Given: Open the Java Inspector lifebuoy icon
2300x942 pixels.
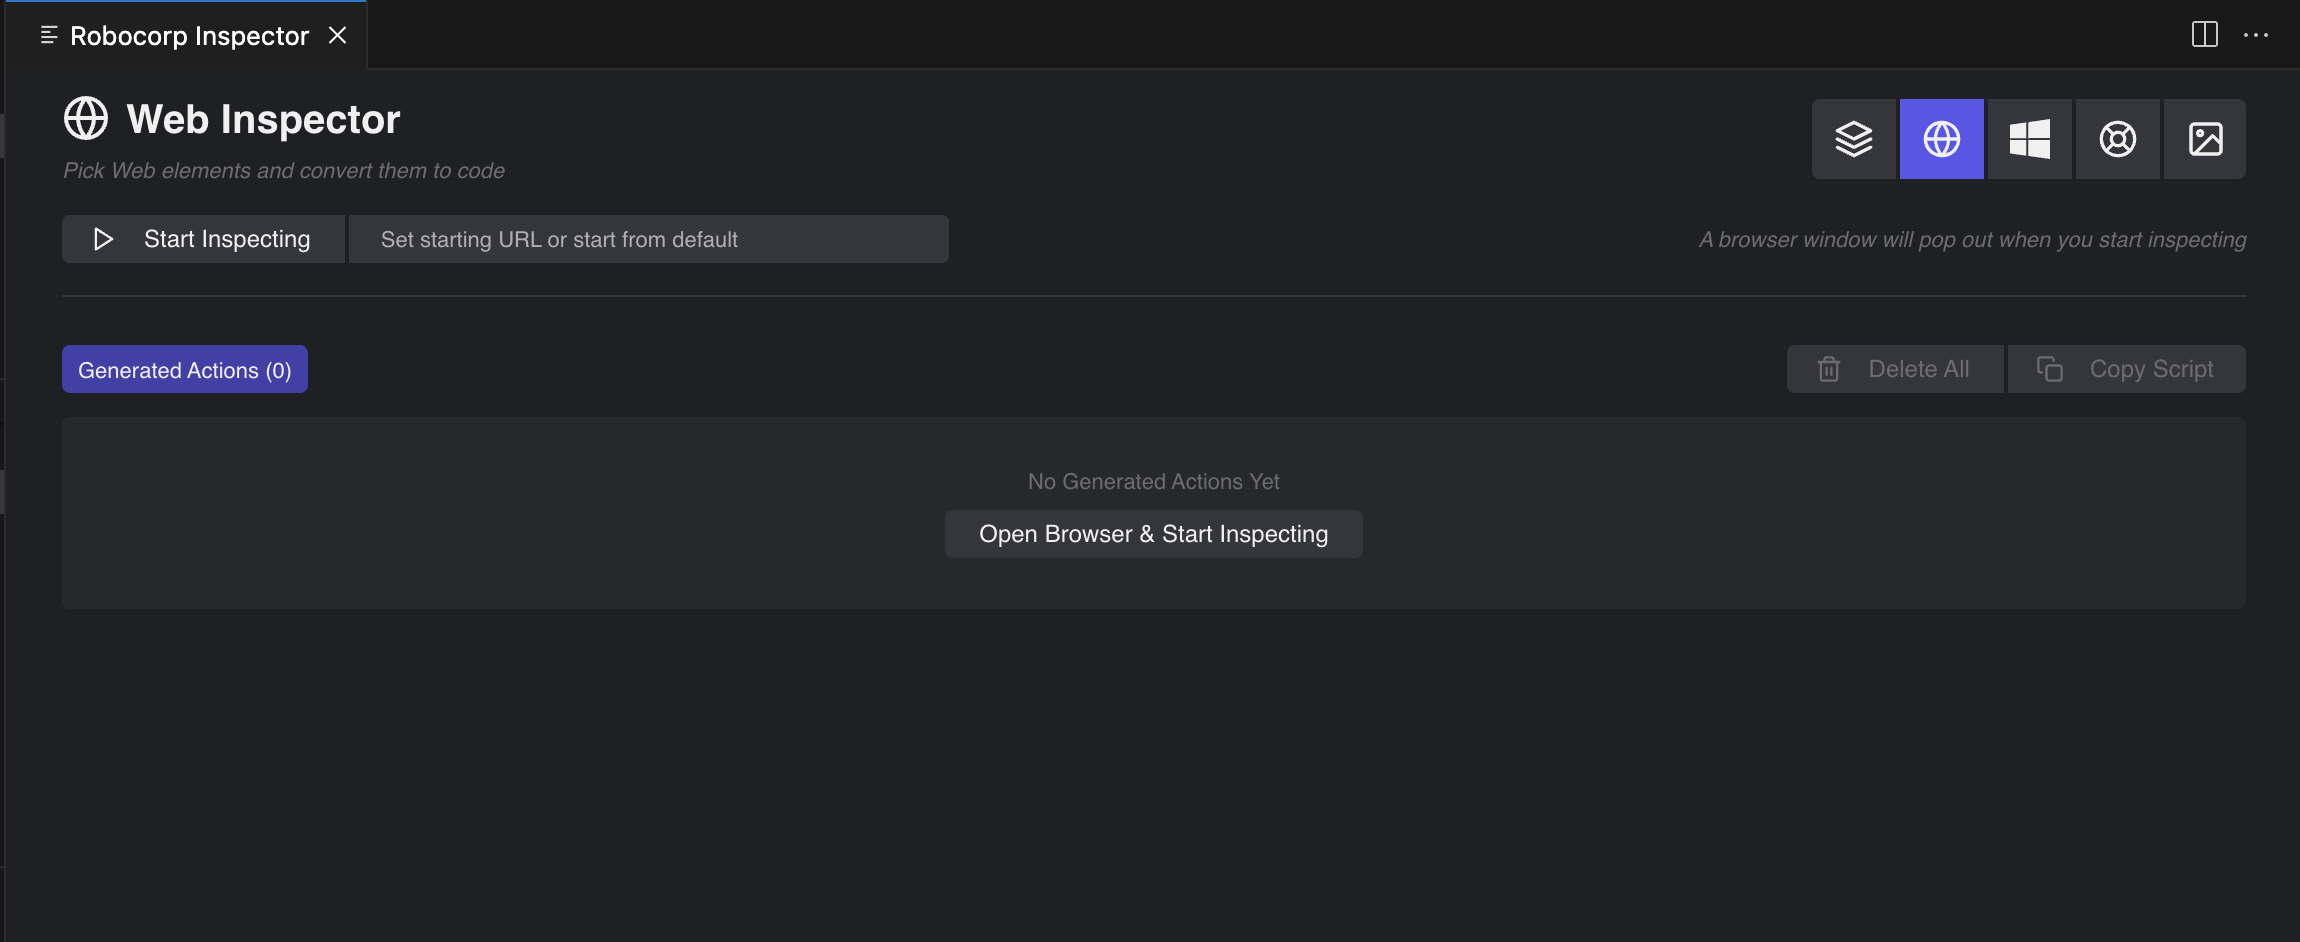Looking at the screenshot, I should (x=2118, y=139).
